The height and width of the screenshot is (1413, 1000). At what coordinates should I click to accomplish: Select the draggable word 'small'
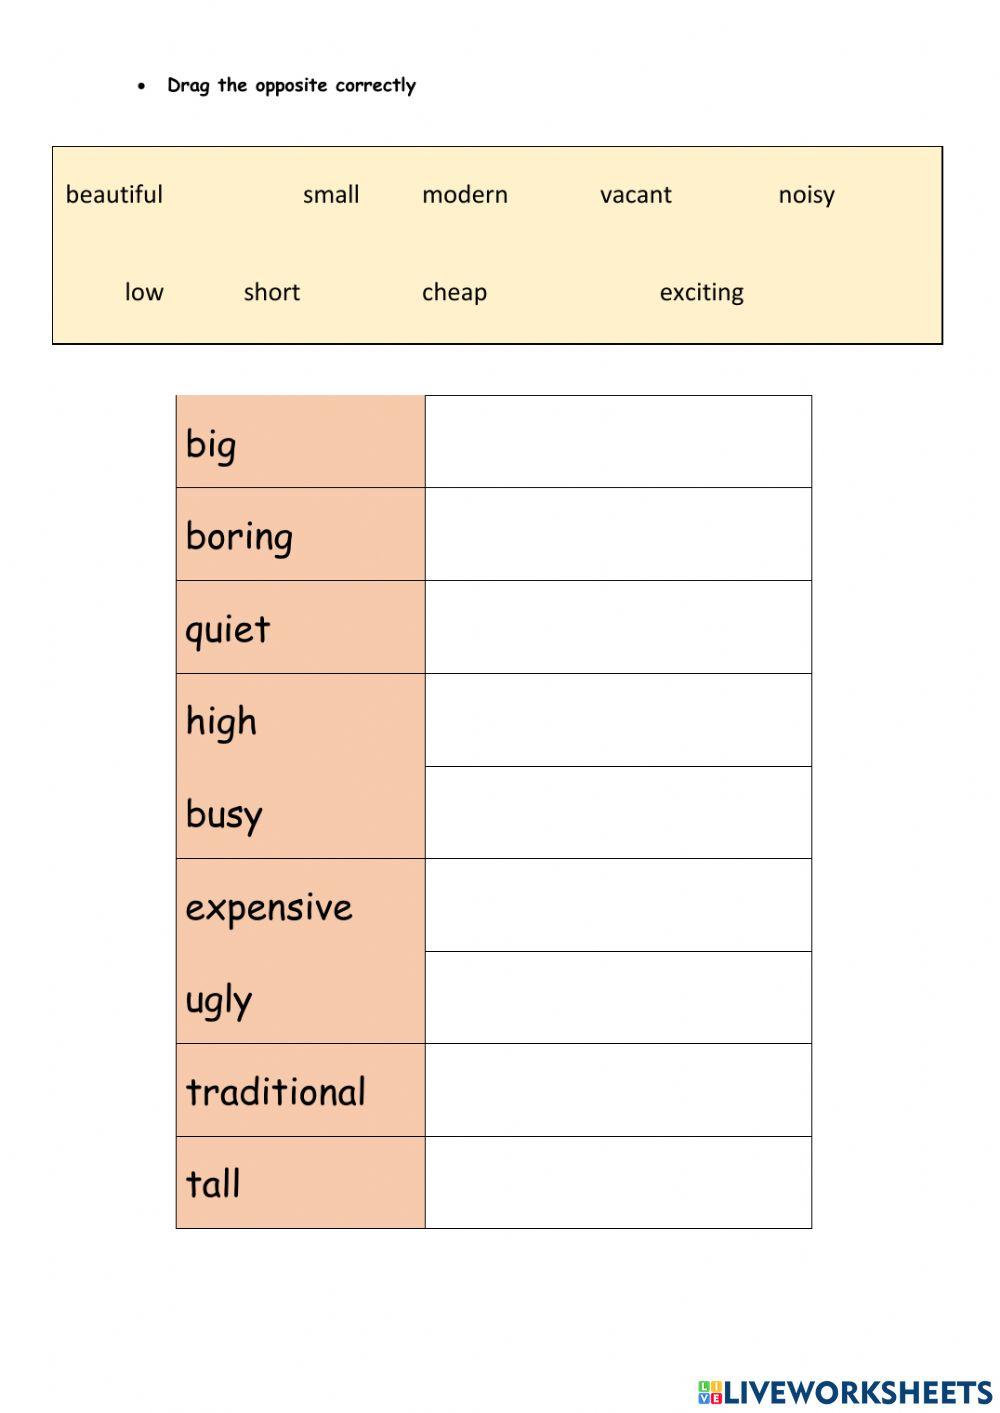click(x=331, y=195)
